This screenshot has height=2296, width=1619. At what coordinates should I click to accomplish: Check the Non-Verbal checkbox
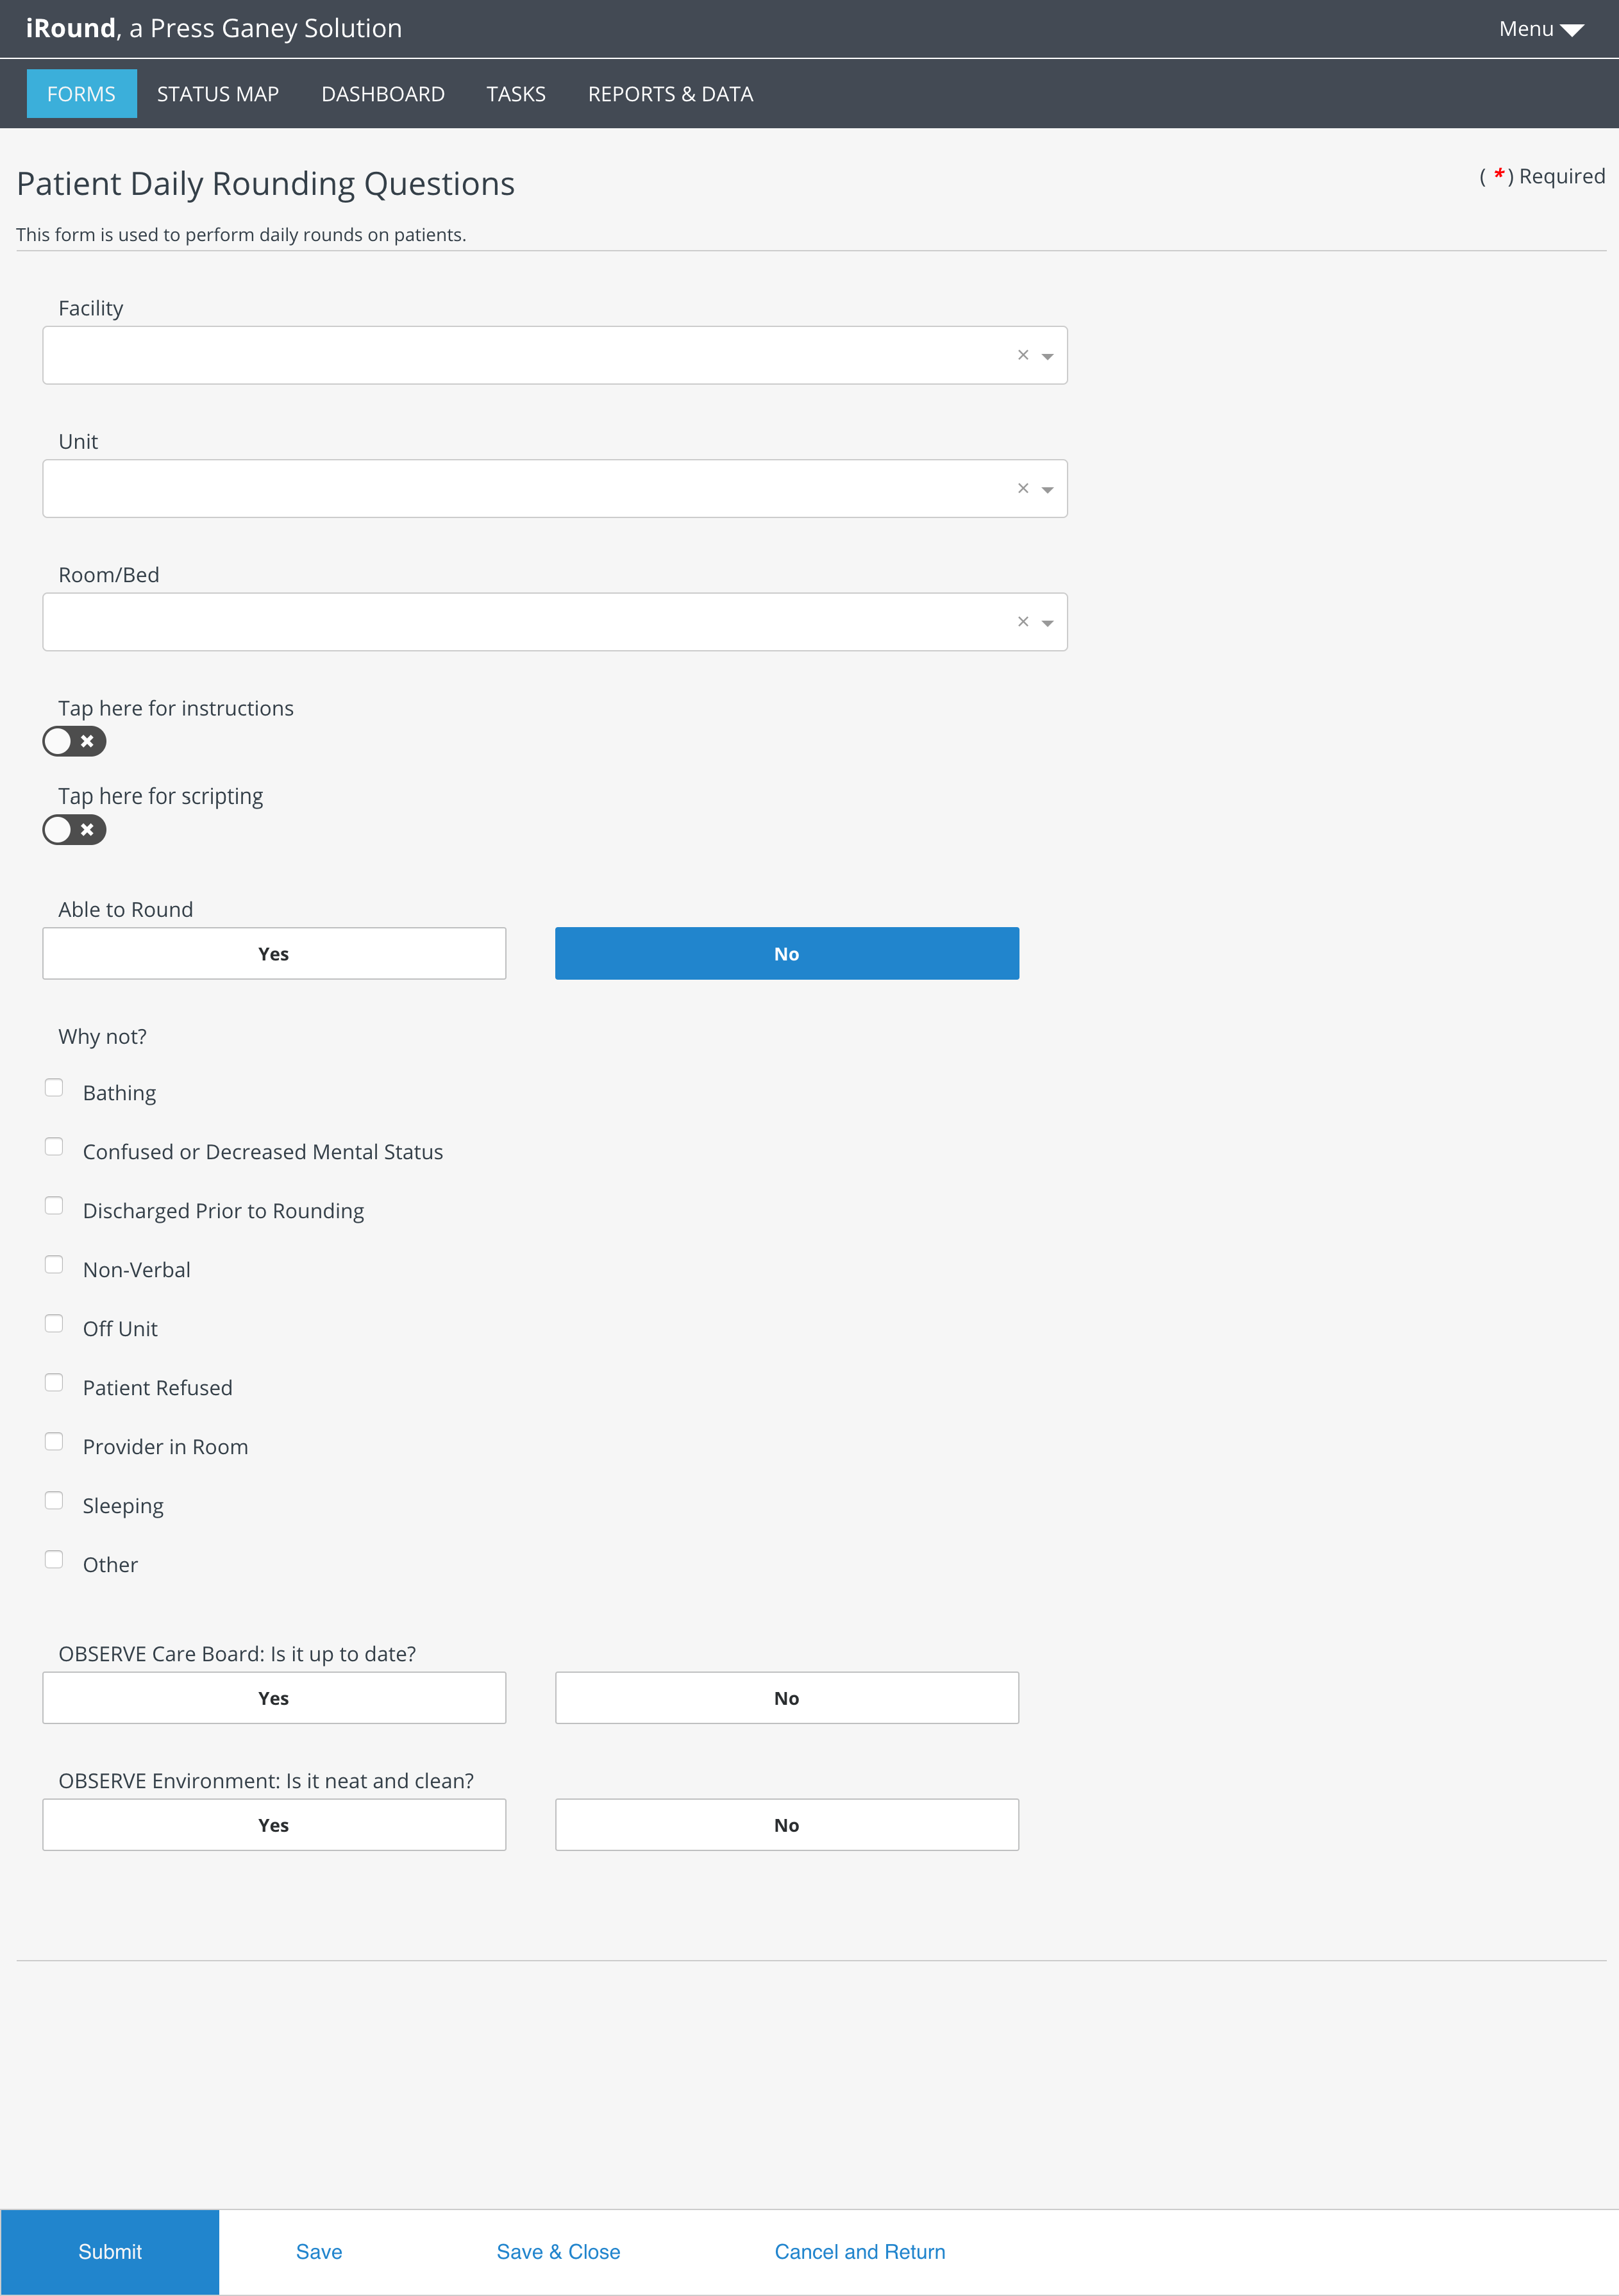pos(54,1265)
